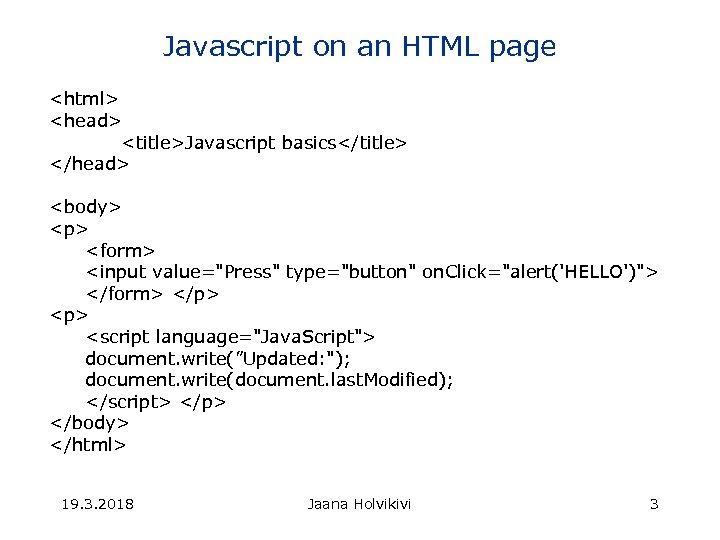Screen dimensions: 720x540
Task: Click the opening <html> tag line
Action: pos(84,99)
